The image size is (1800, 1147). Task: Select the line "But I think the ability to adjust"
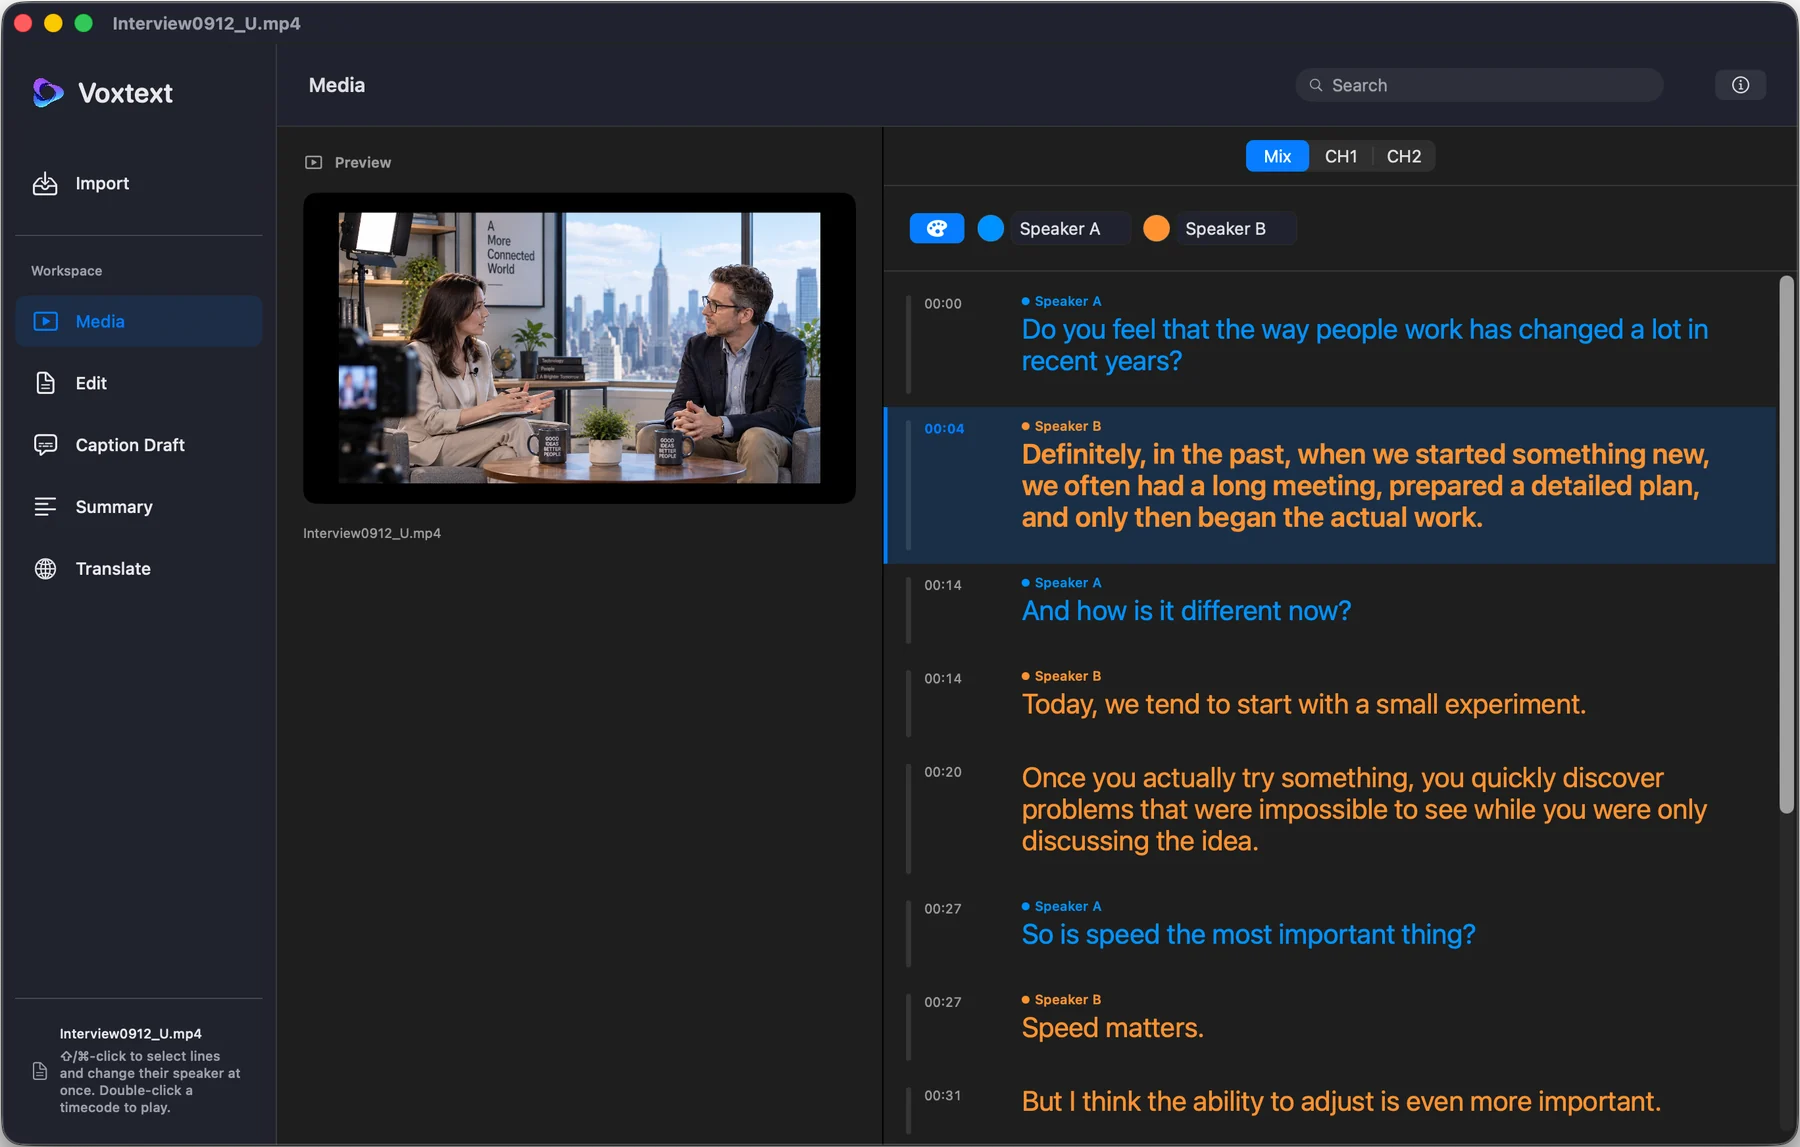tap(1341, 1102)
